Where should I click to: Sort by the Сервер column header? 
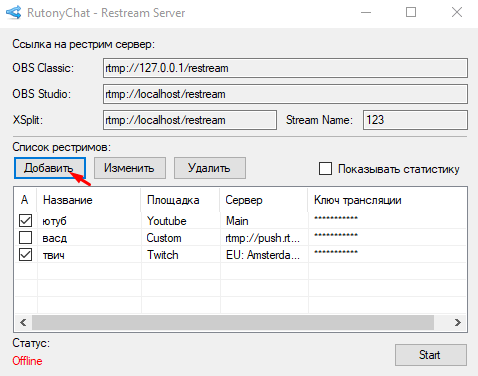pos(264,200)
